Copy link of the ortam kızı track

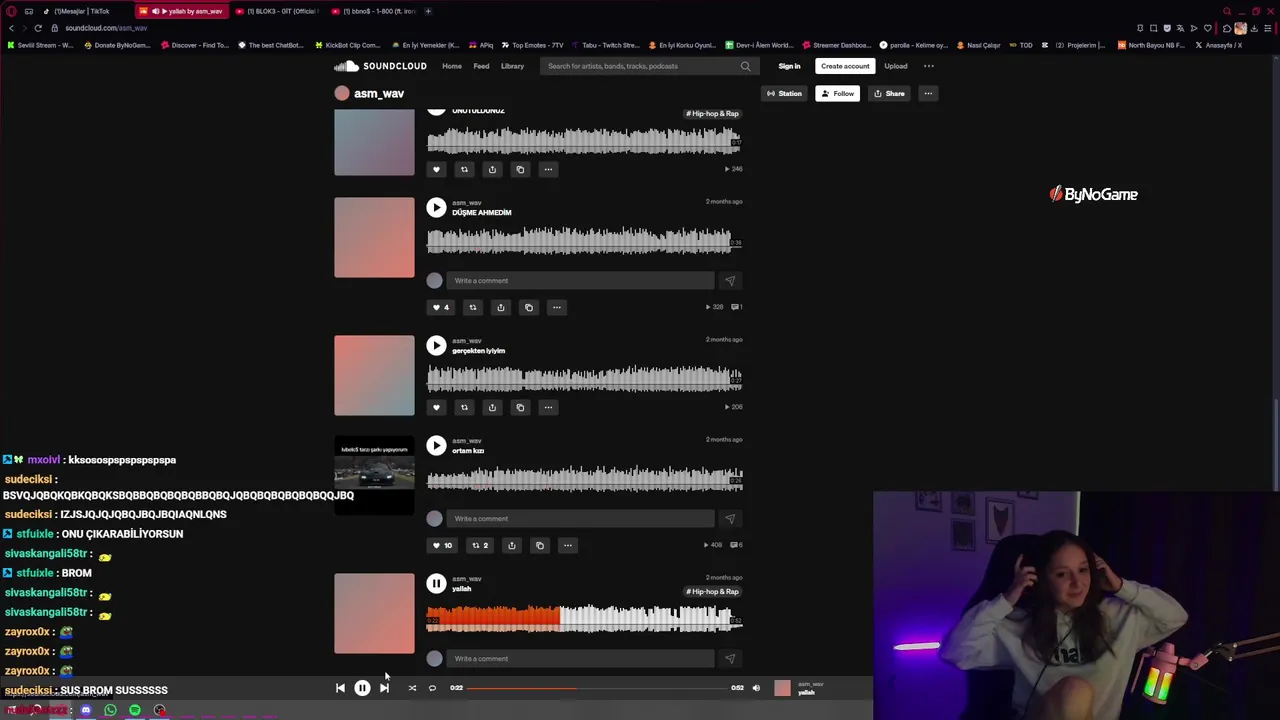[540, 545]
